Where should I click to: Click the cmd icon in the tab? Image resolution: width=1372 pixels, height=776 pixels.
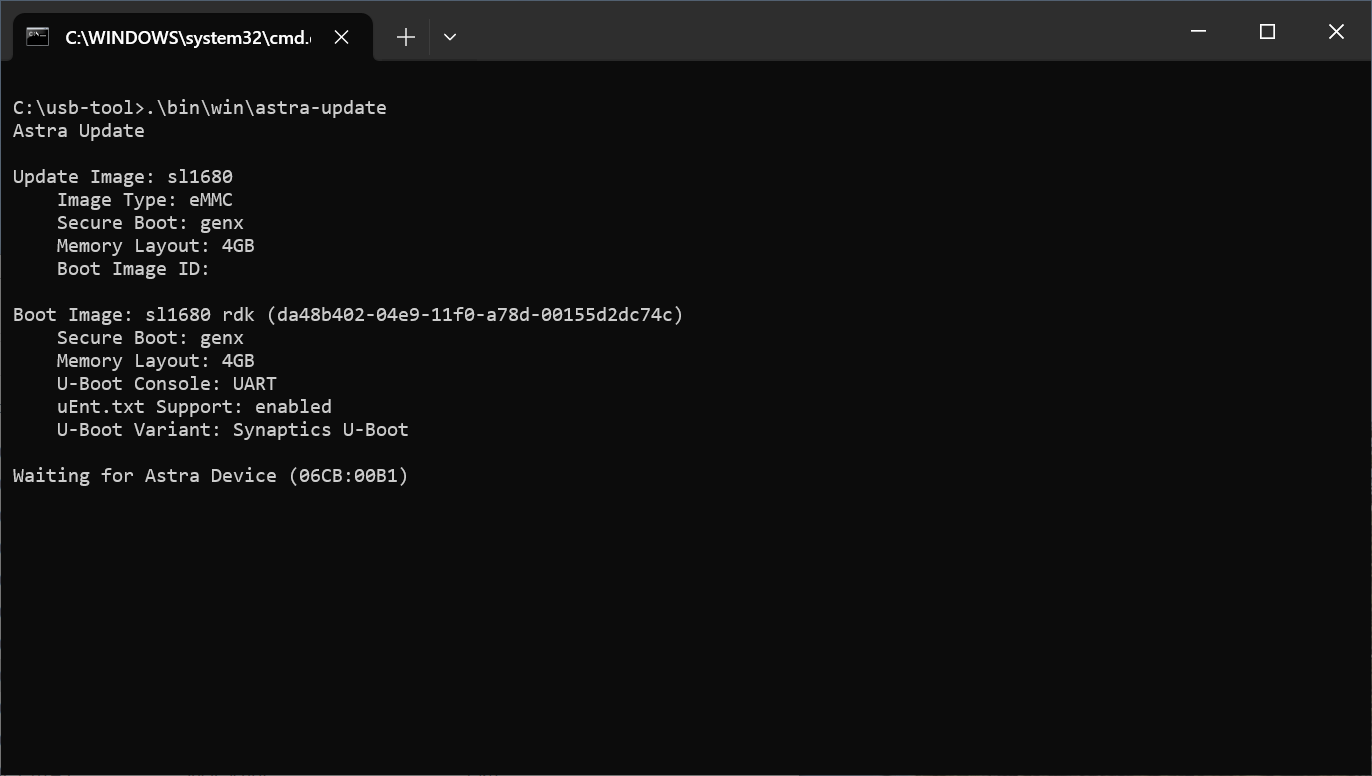pyautogui.click(x=37, y=37)
